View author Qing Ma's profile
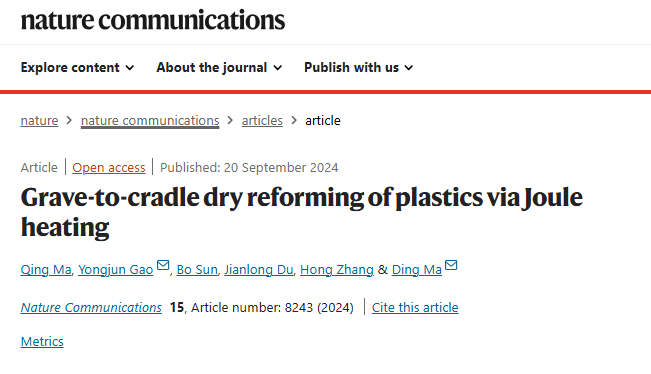 [x=46, y=269]
